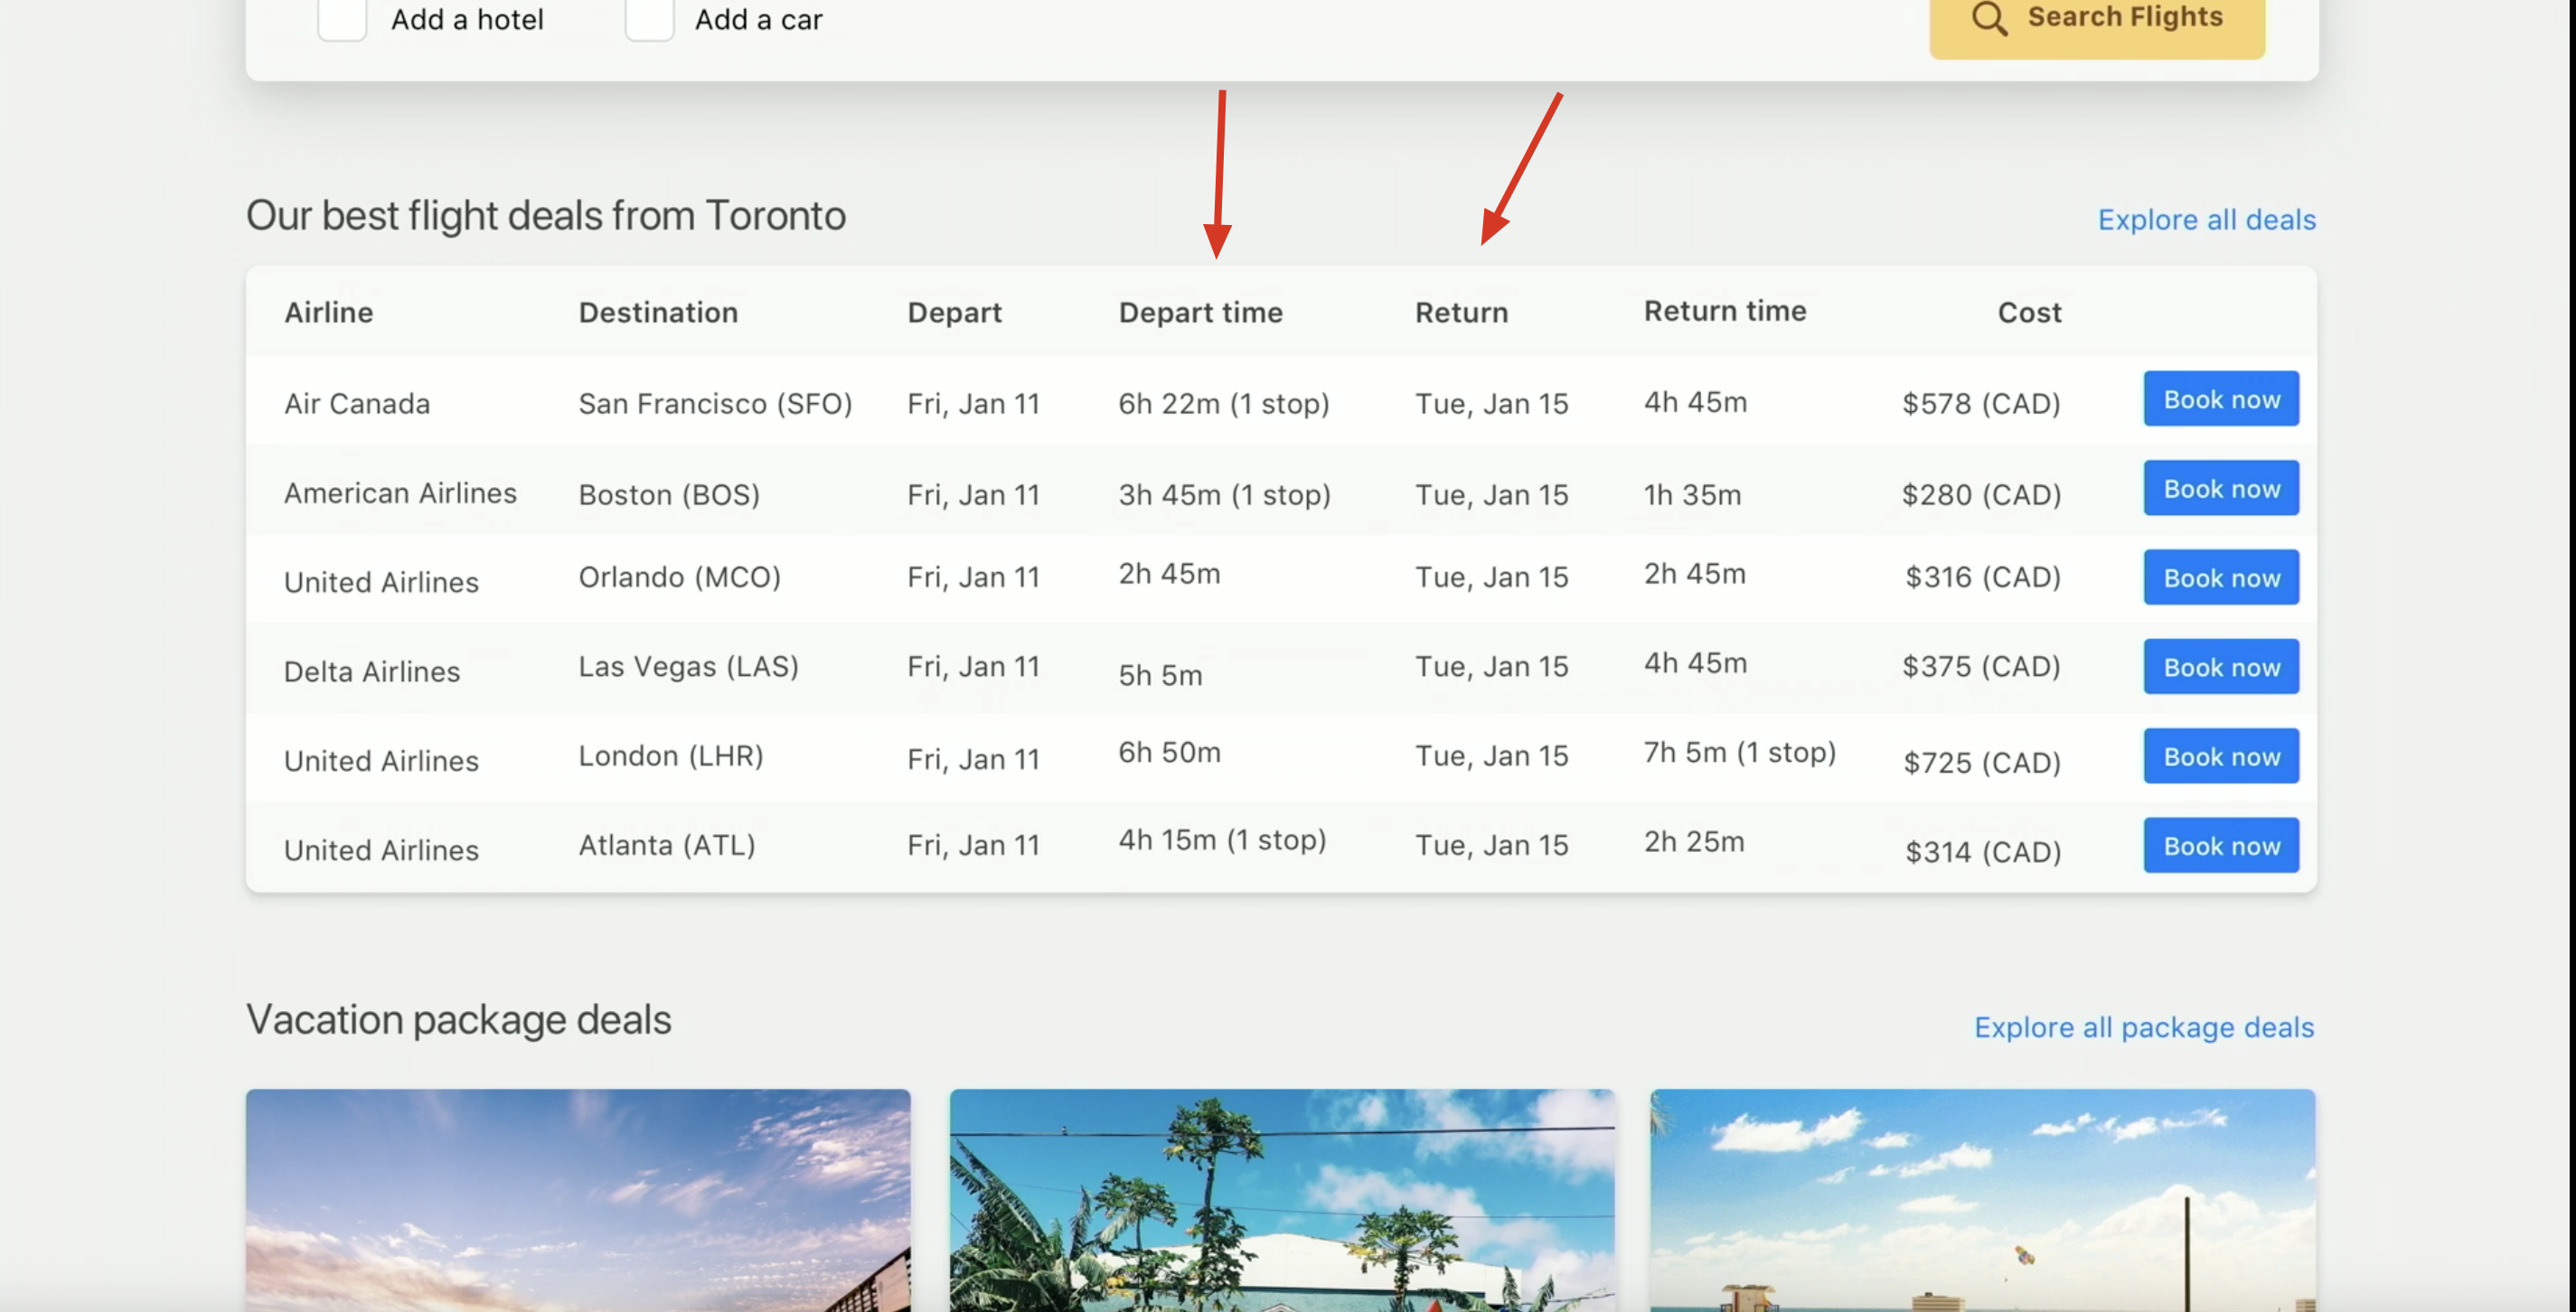The width and height of the screenshot is (2576, 1312).
Task: Click the magnifier icon in Search Flights
Action: [x=1989, y=18]
